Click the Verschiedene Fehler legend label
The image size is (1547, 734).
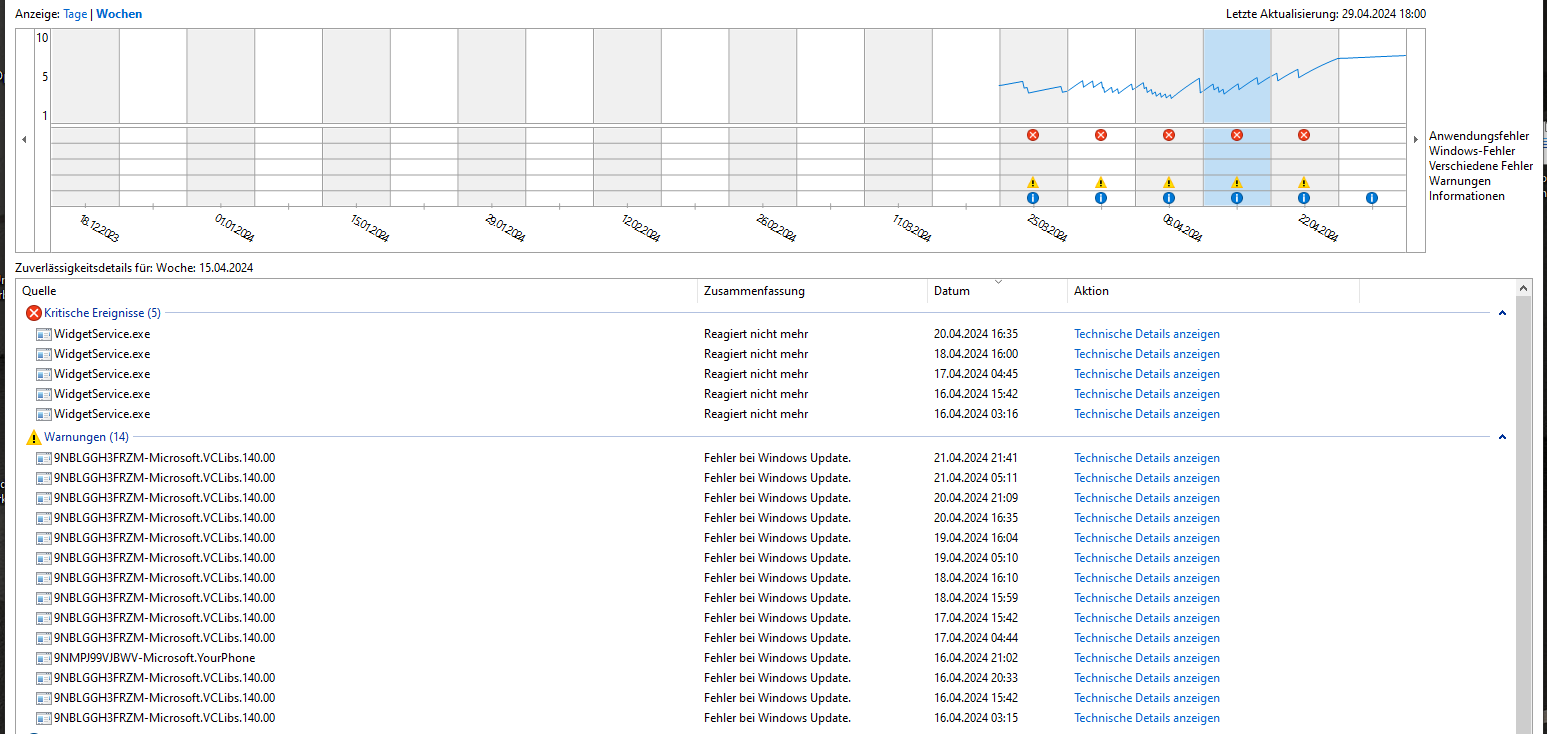1481,166
